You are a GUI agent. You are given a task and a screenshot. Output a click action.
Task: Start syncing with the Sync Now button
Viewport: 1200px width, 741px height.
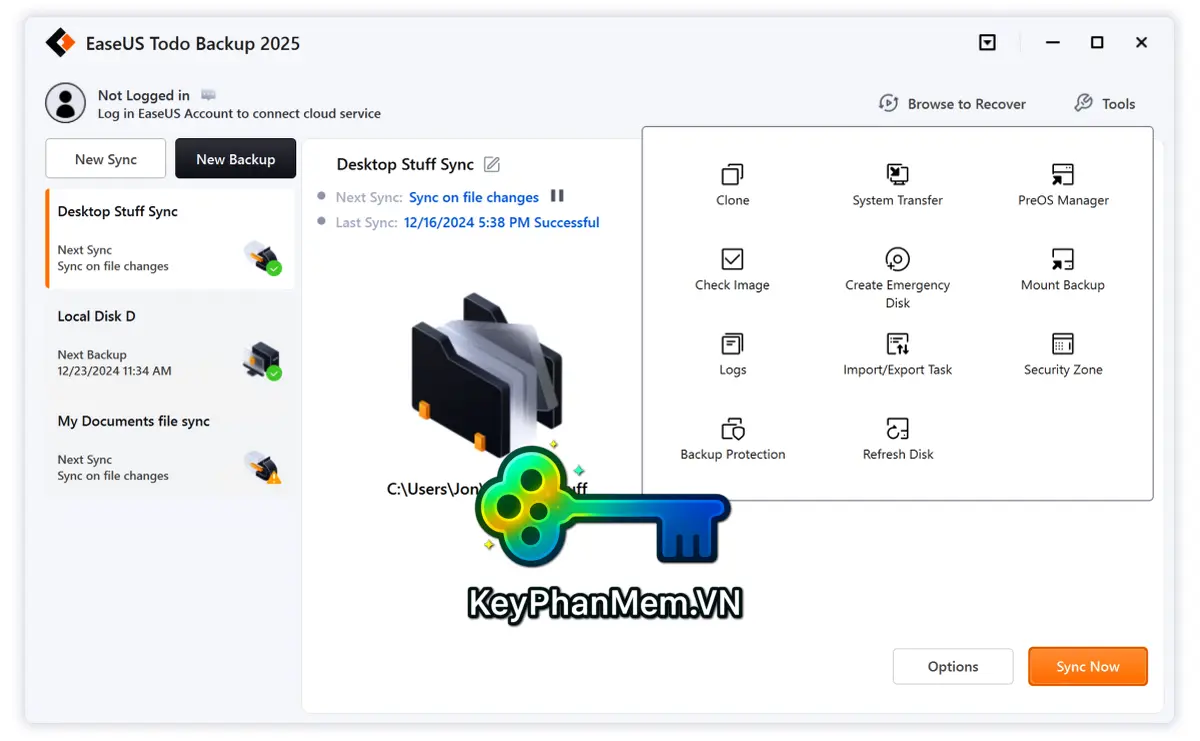[x=1088, y=666]
